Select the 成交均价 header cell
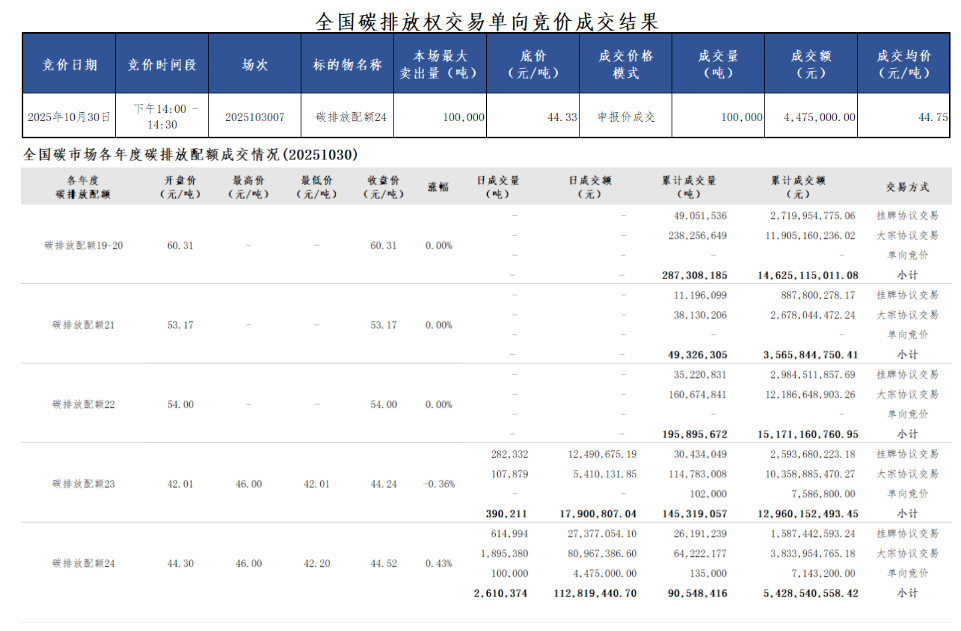 pyautogui.click(x=904, y=64)
